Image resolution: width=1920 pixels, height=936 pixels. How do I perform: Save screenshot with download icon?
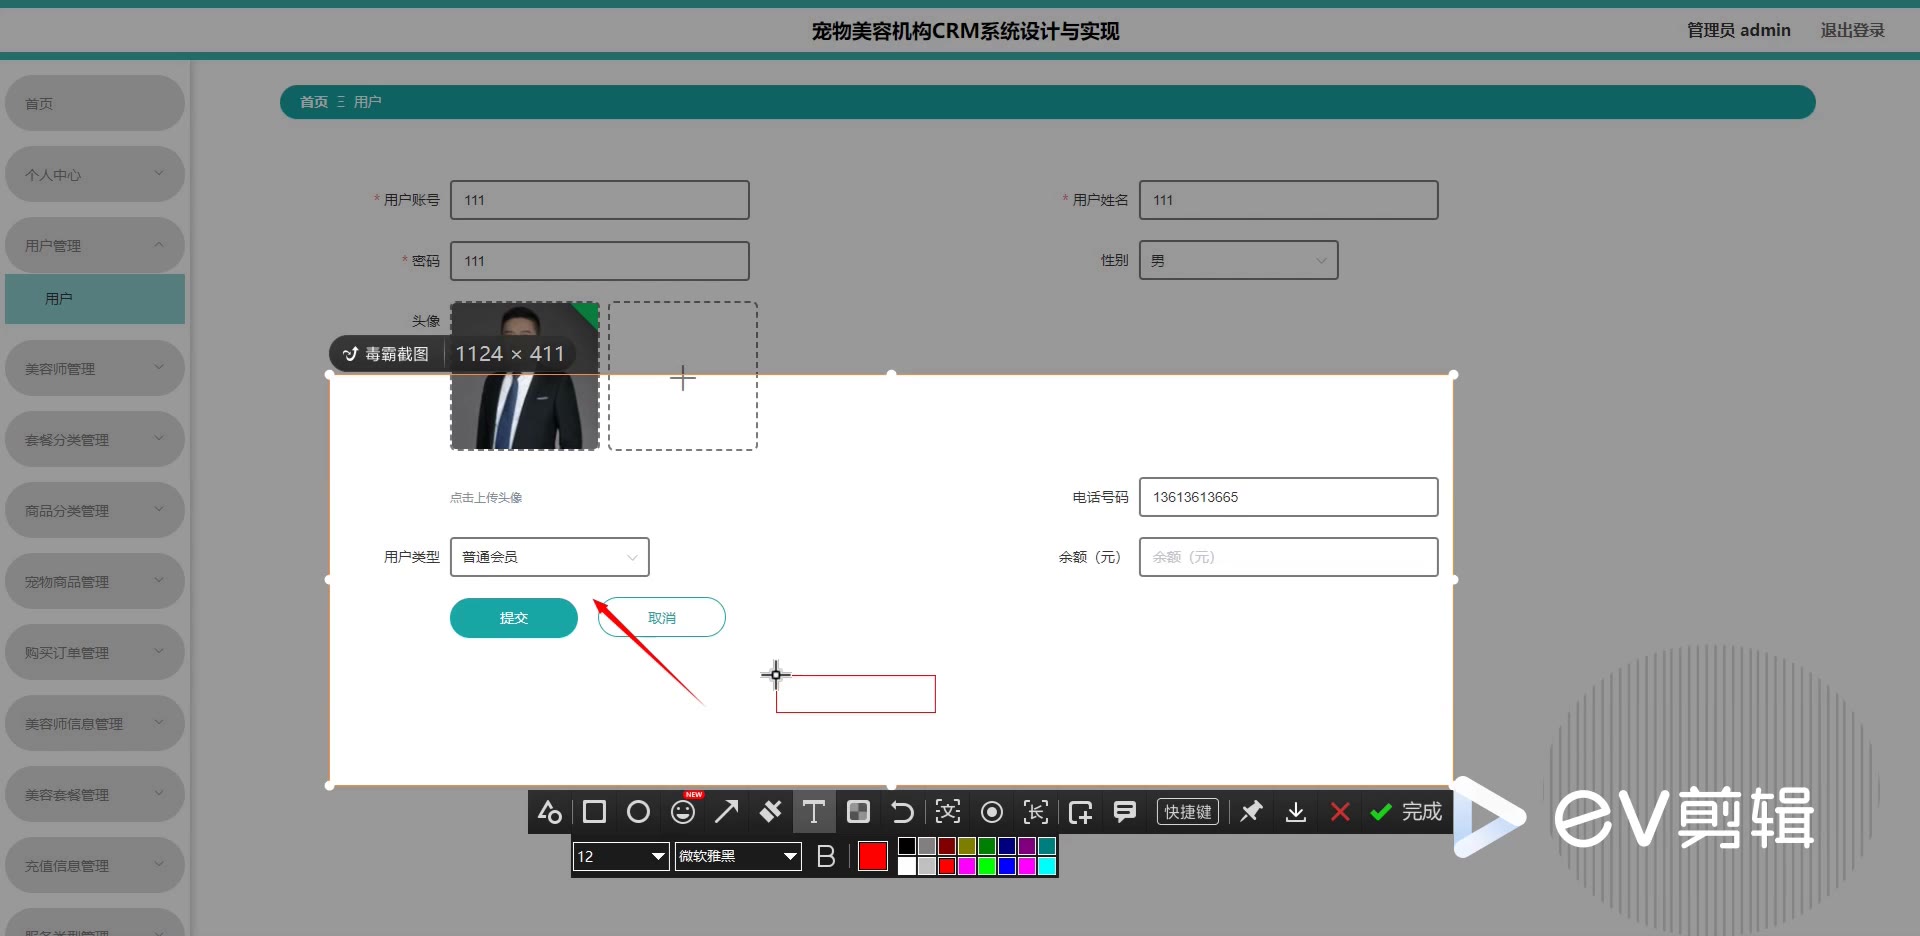coord(1296,812)
